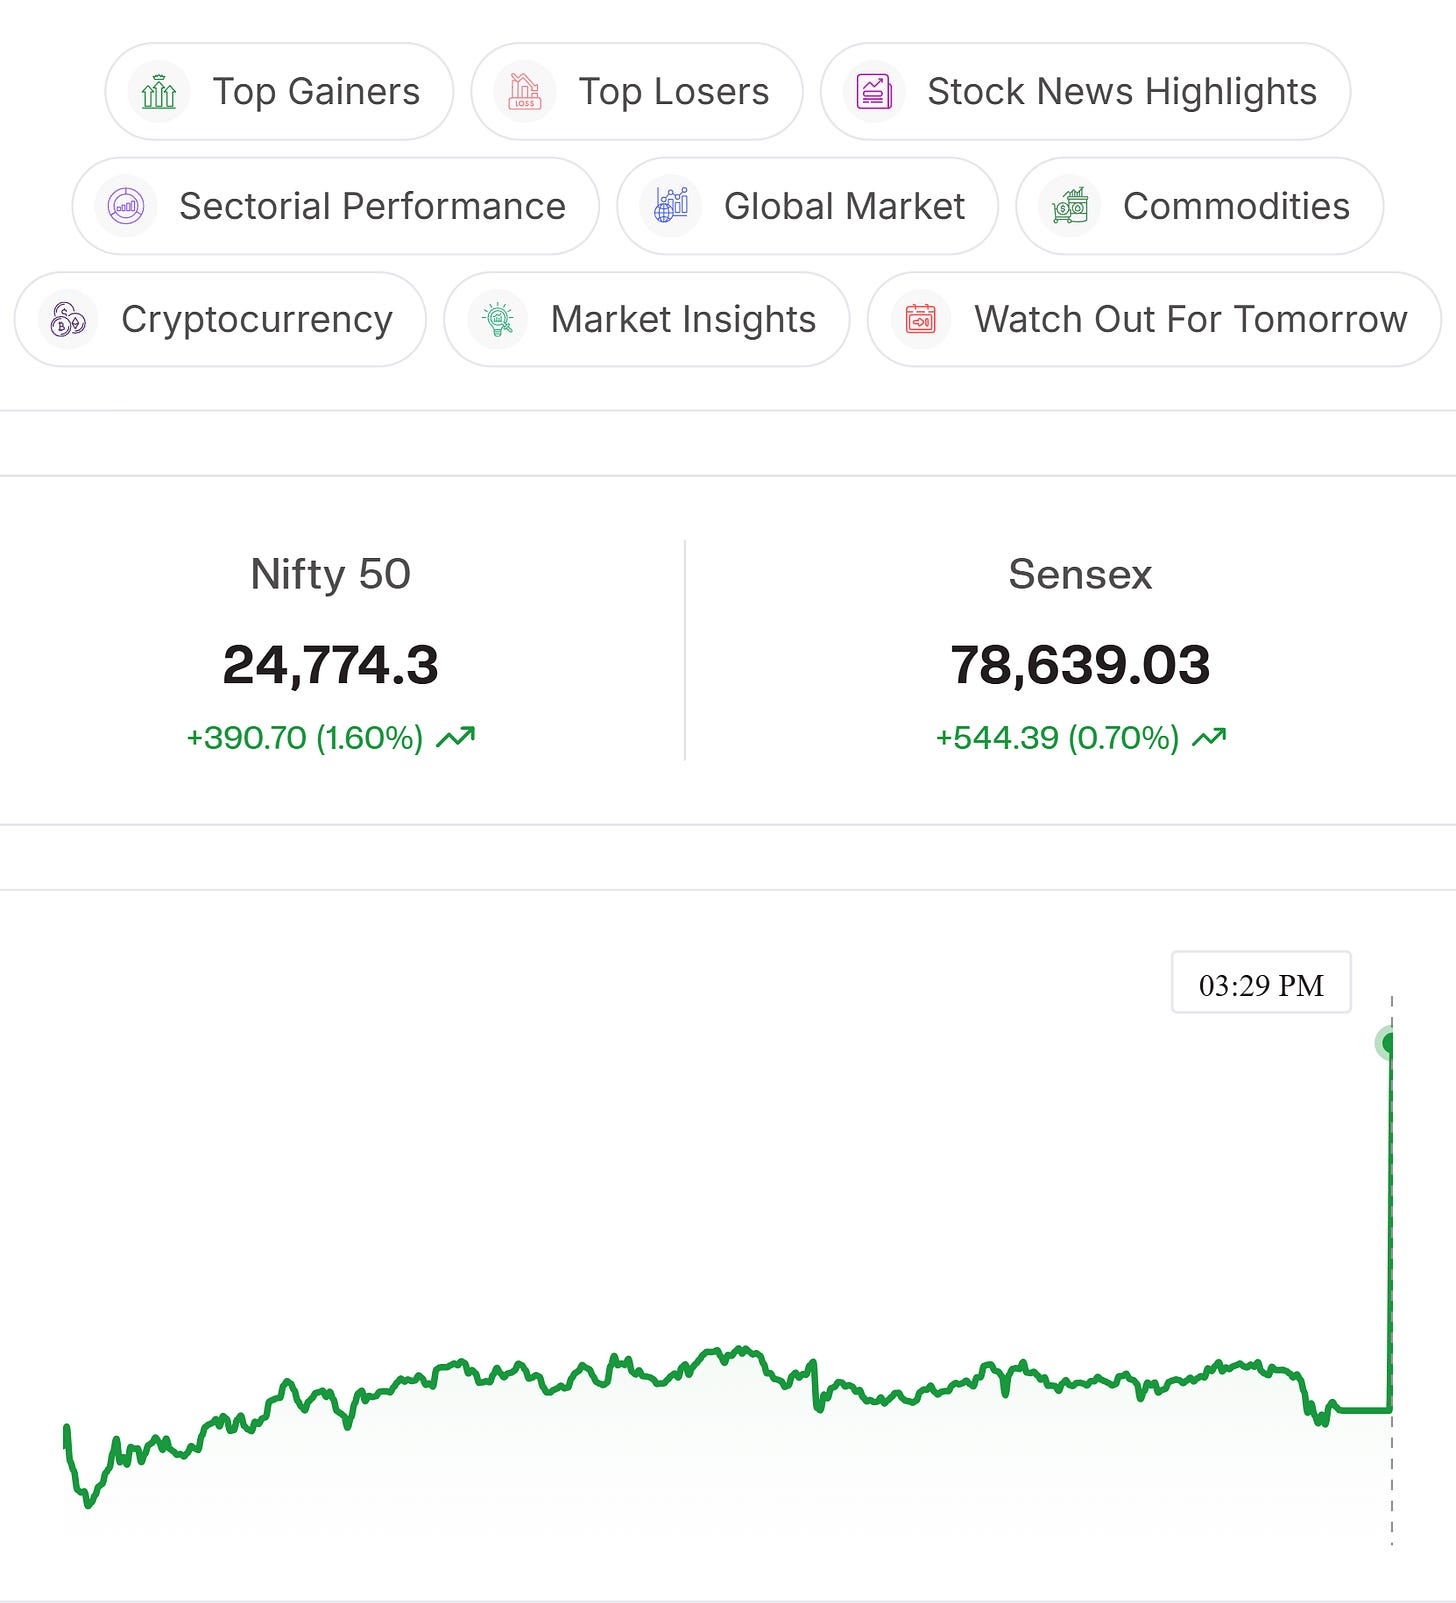Click the Sensex index value 78,639.03
The image size is (1456, 1603).
click(x=1080, y=665)
